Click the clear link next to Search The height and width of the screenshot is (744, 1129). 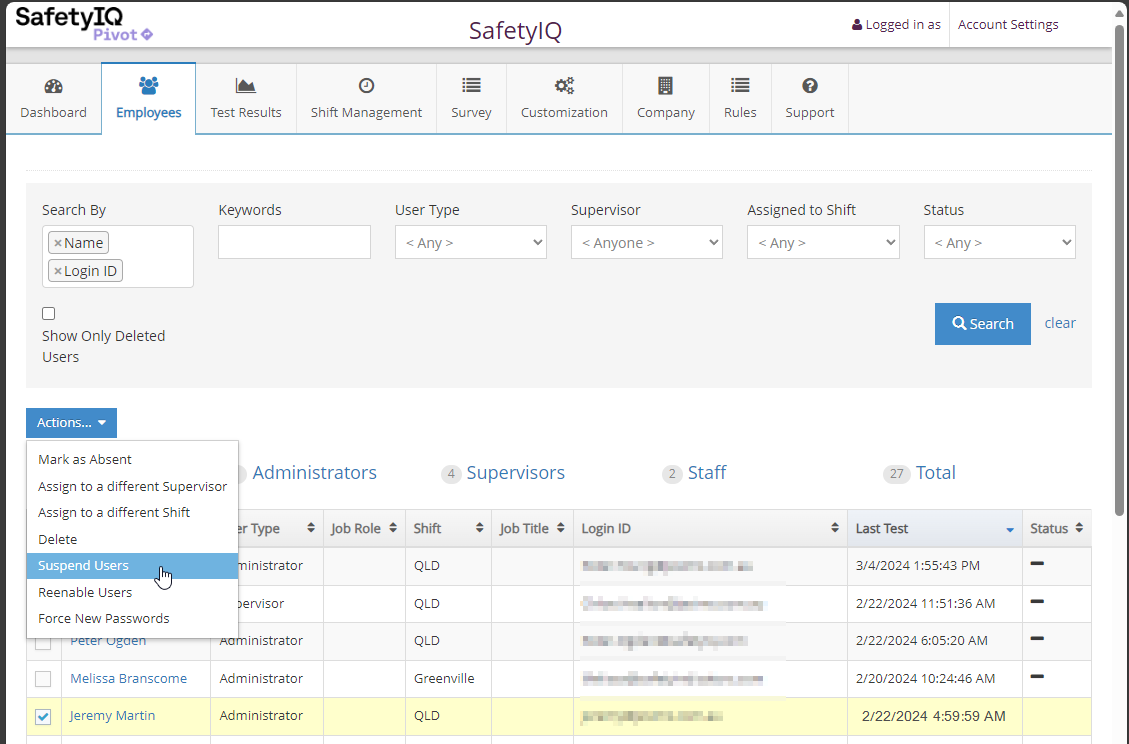pyautogui.click(x=1060, y=323)
